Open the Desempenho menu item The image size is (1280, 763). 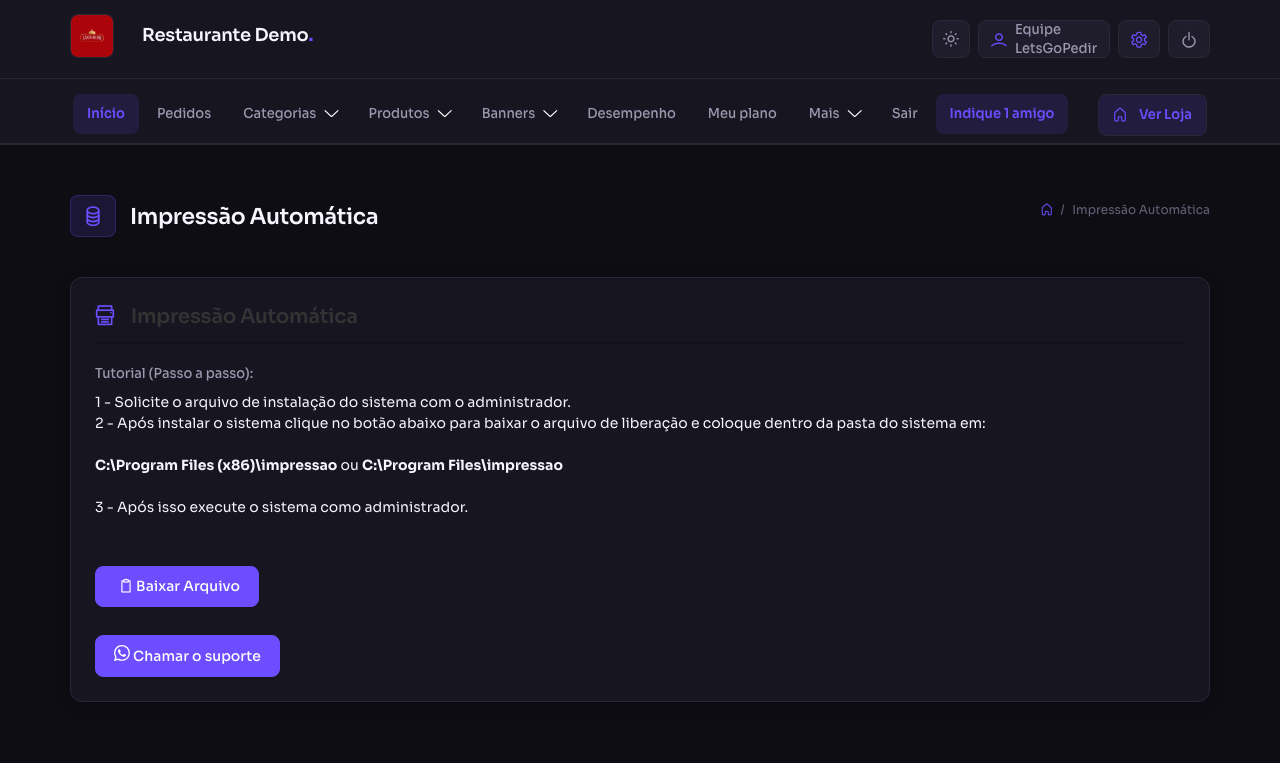point(631,114)
